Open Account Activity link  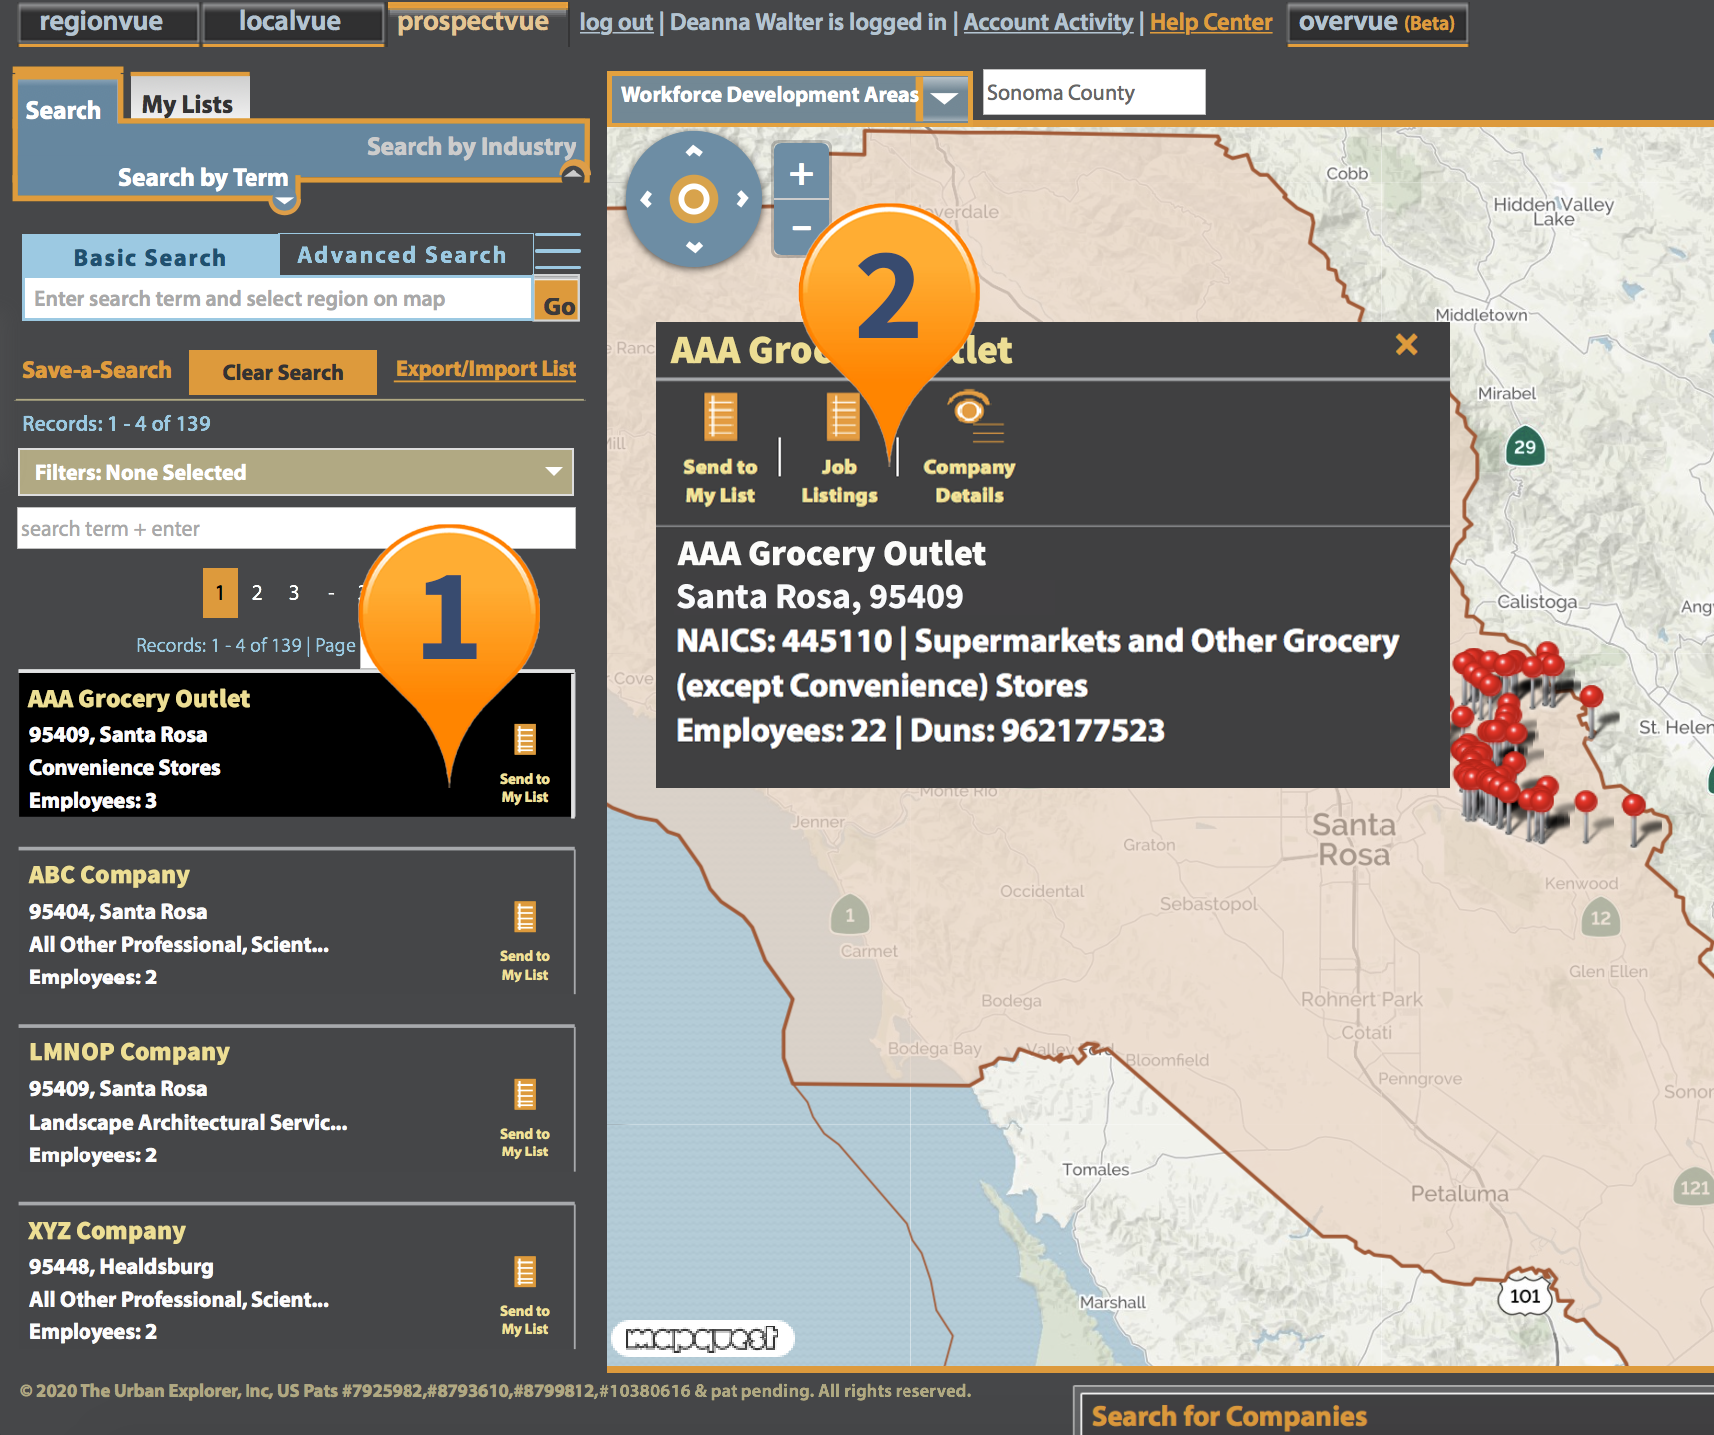(1048, 22)
